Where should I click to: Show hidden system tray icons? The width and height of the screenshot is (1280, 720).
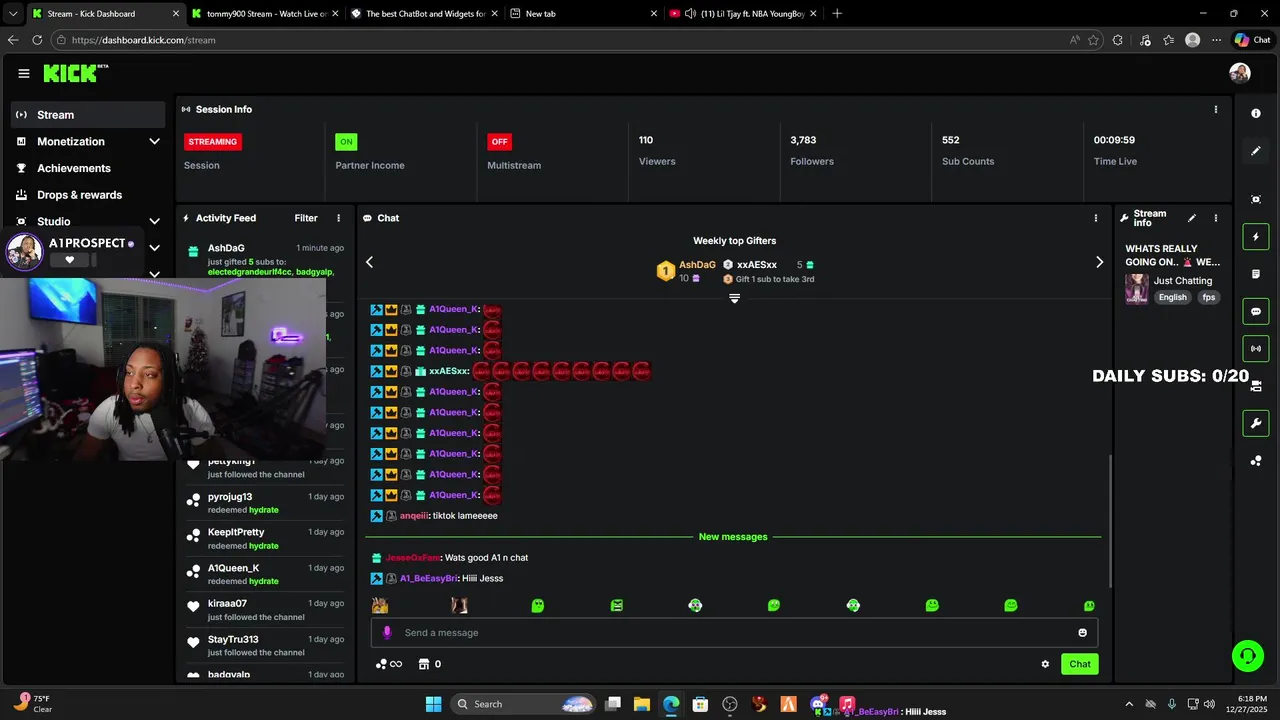[1129, 704]
